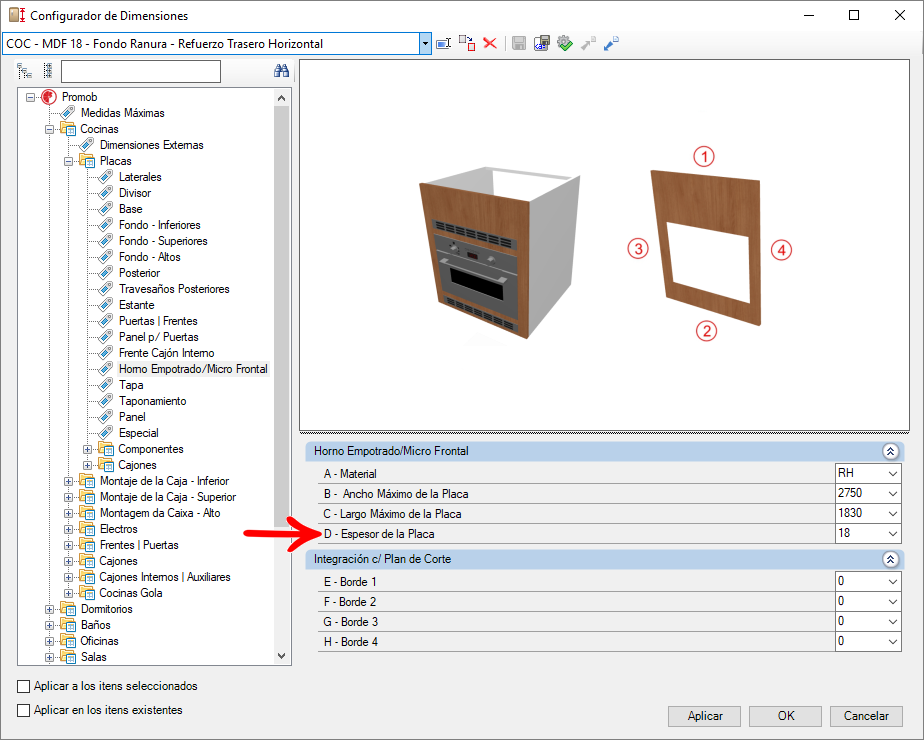
Task: Select the Taponamiento item
Action: [x=153, y=401]
